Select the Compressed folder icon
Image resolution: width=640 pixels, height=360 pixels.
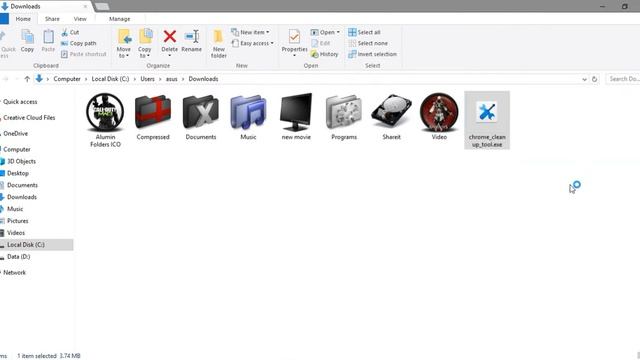pyautogui.click(x=153, y=117)
